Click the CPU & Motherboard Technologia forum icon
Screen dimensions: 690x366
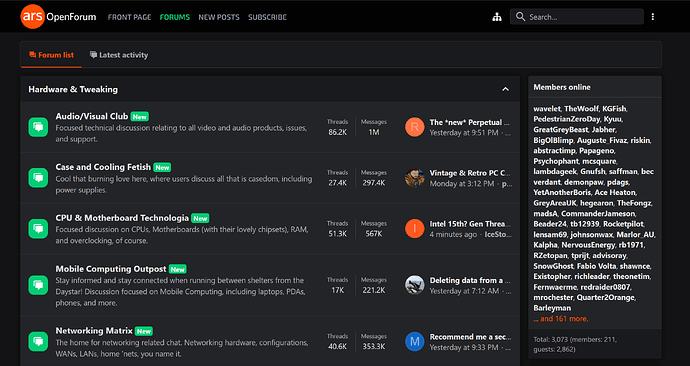pyautogui.click(x=38, y=229)
